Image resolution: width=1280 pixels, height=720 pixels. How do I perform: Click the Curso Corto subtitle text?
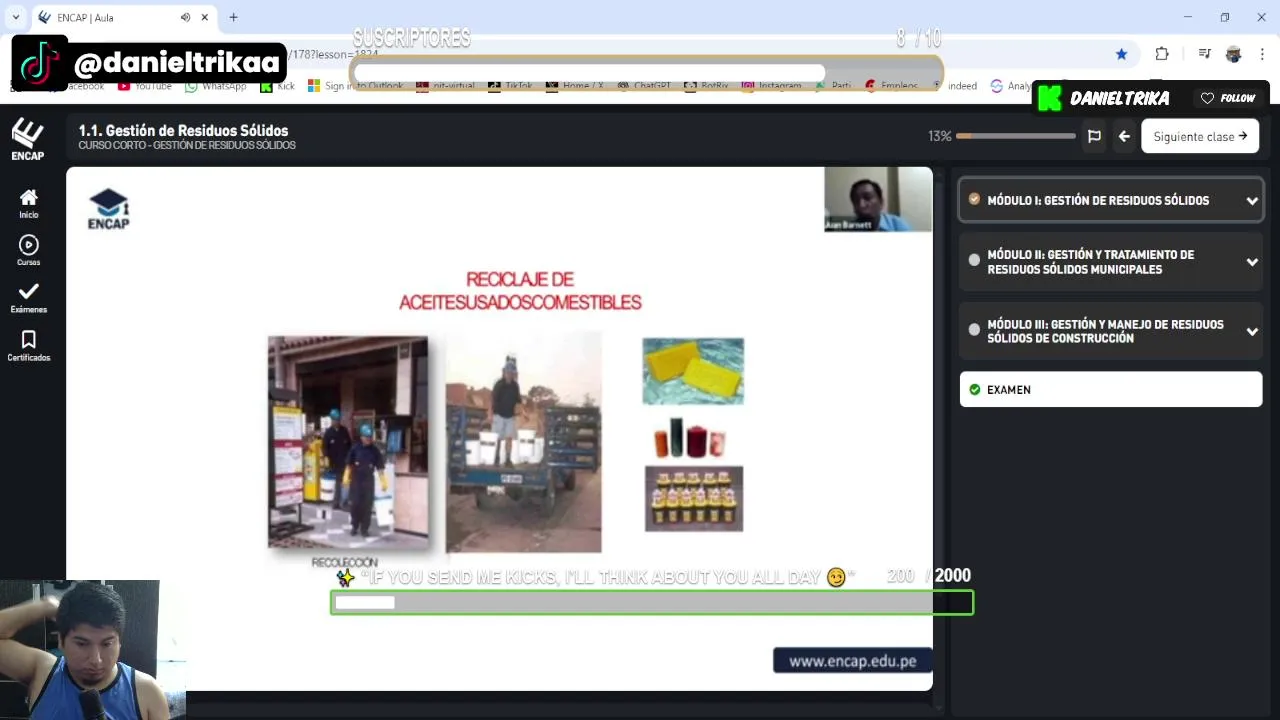point(187,146)
